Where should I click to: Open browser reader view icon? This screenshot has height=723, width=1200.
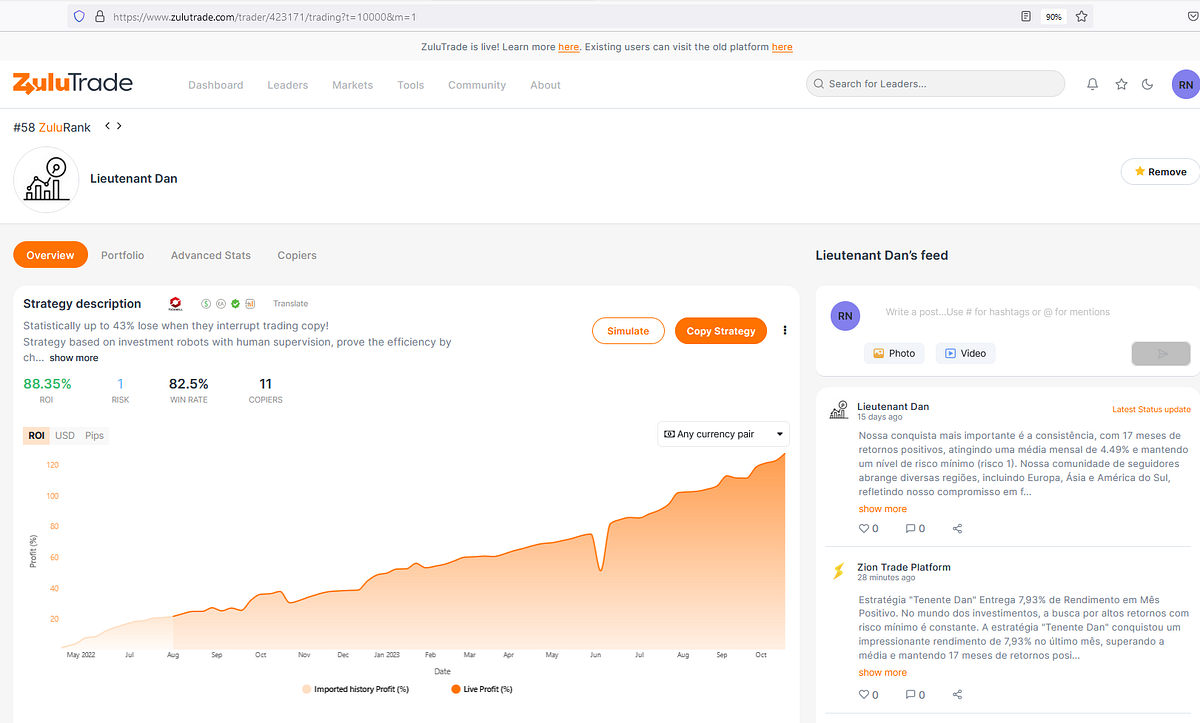(1026, 17)
